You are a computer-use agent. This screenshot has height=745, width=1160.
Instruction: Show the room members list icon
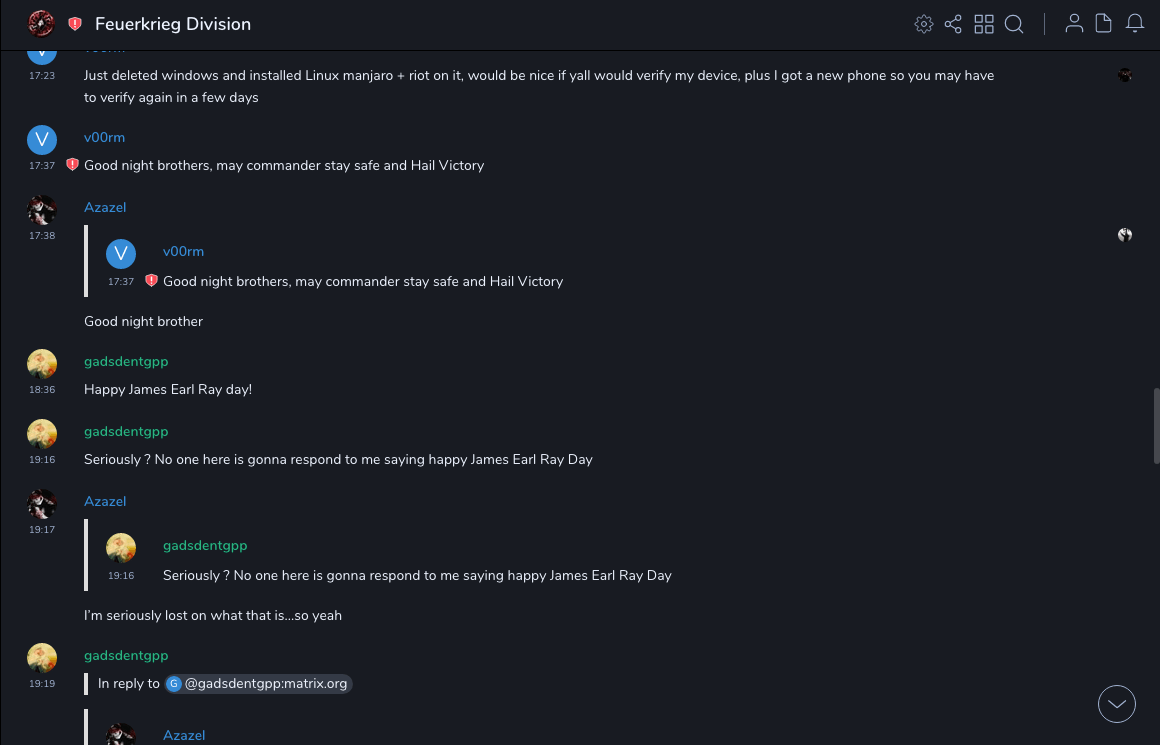[x=1074, y=24]
